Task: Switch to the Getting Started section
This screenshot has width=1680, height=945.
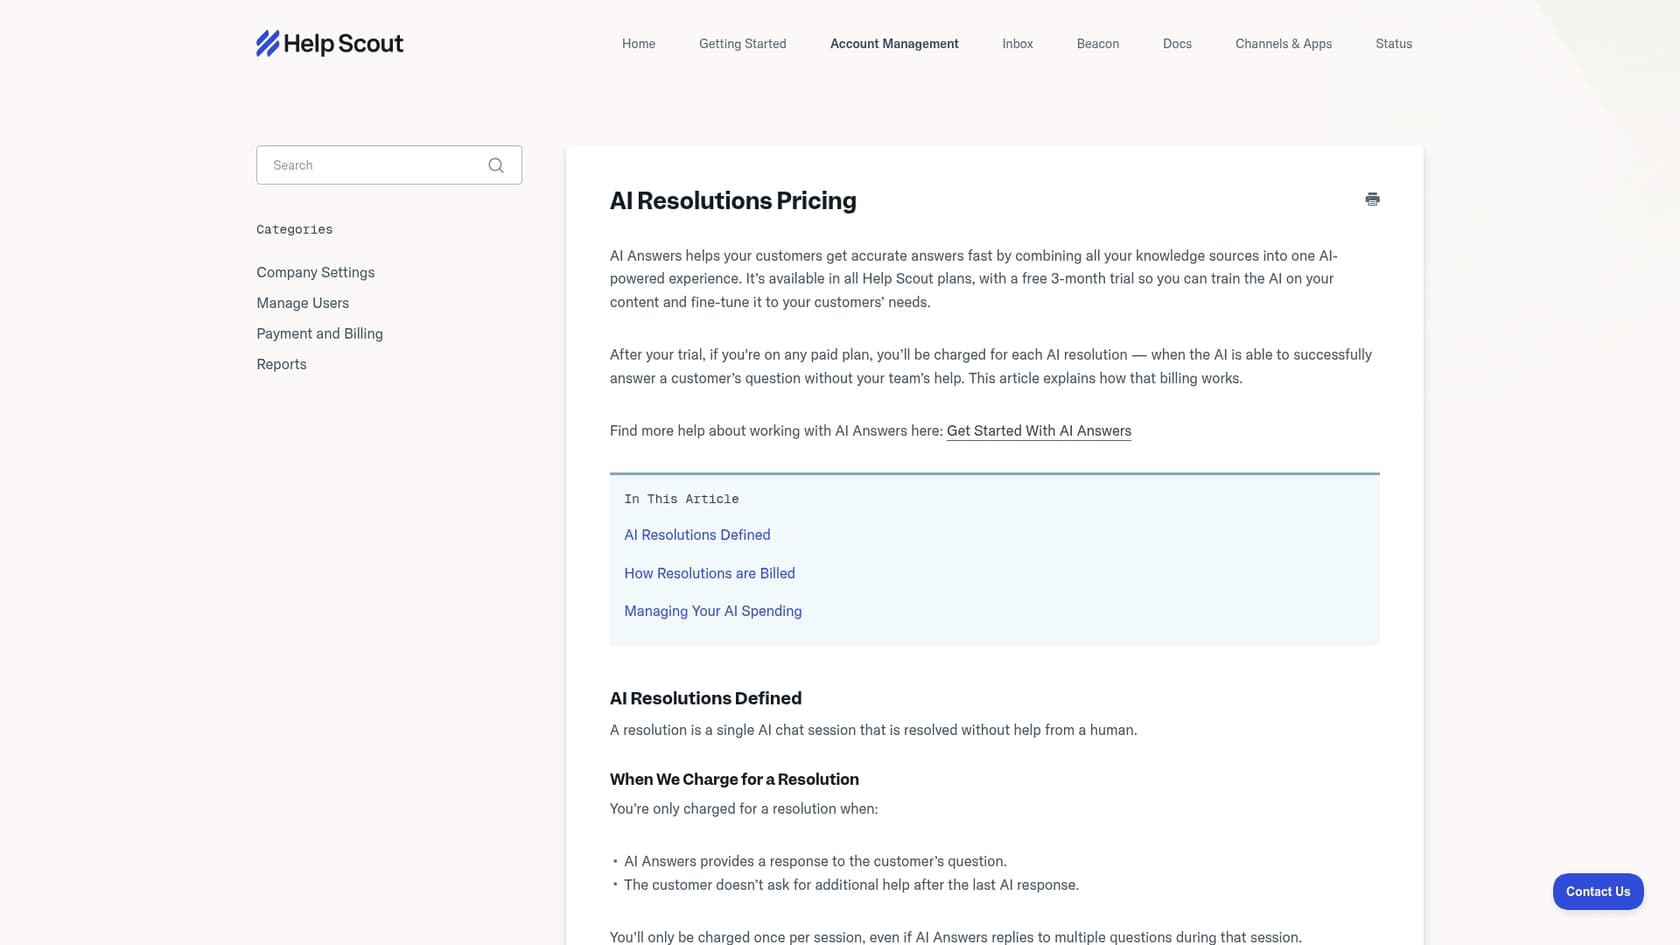Action: coord(742,43)
